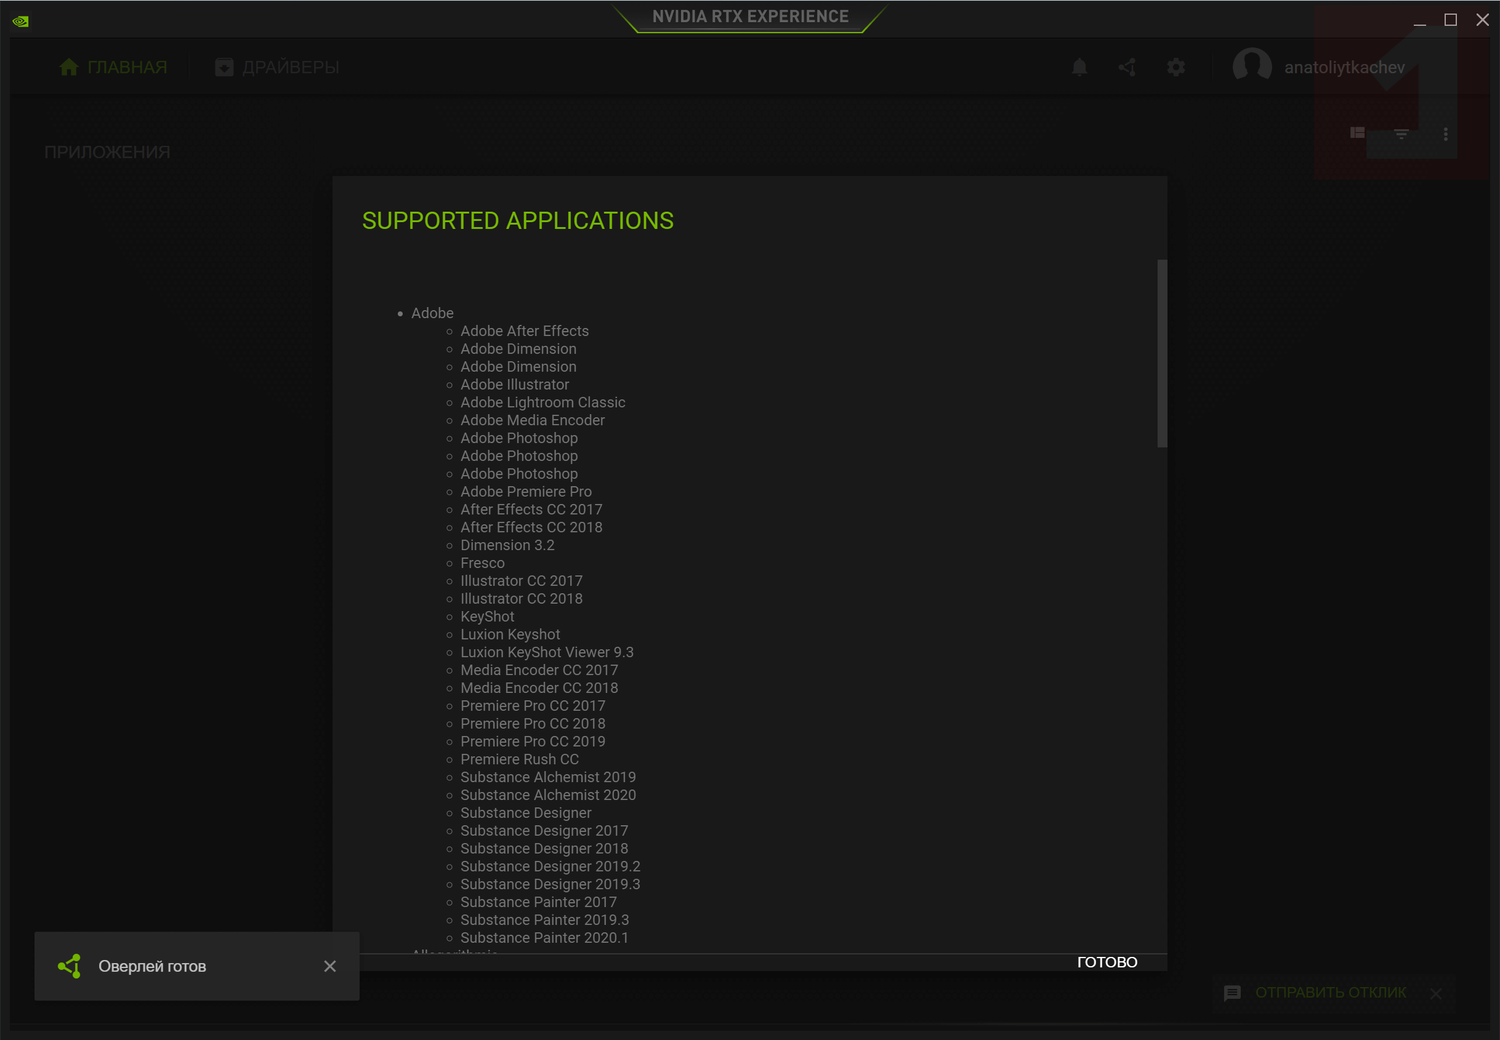
Task: Select 'Adobe After Effects' in the list
Action: (525, 331)
